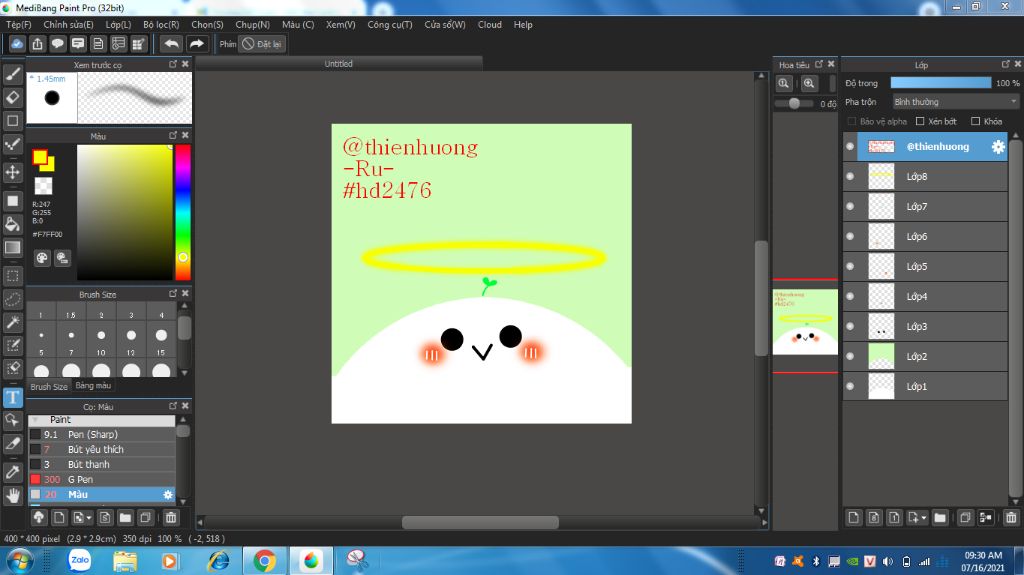Select the Hand tool

tap(12, 495)
